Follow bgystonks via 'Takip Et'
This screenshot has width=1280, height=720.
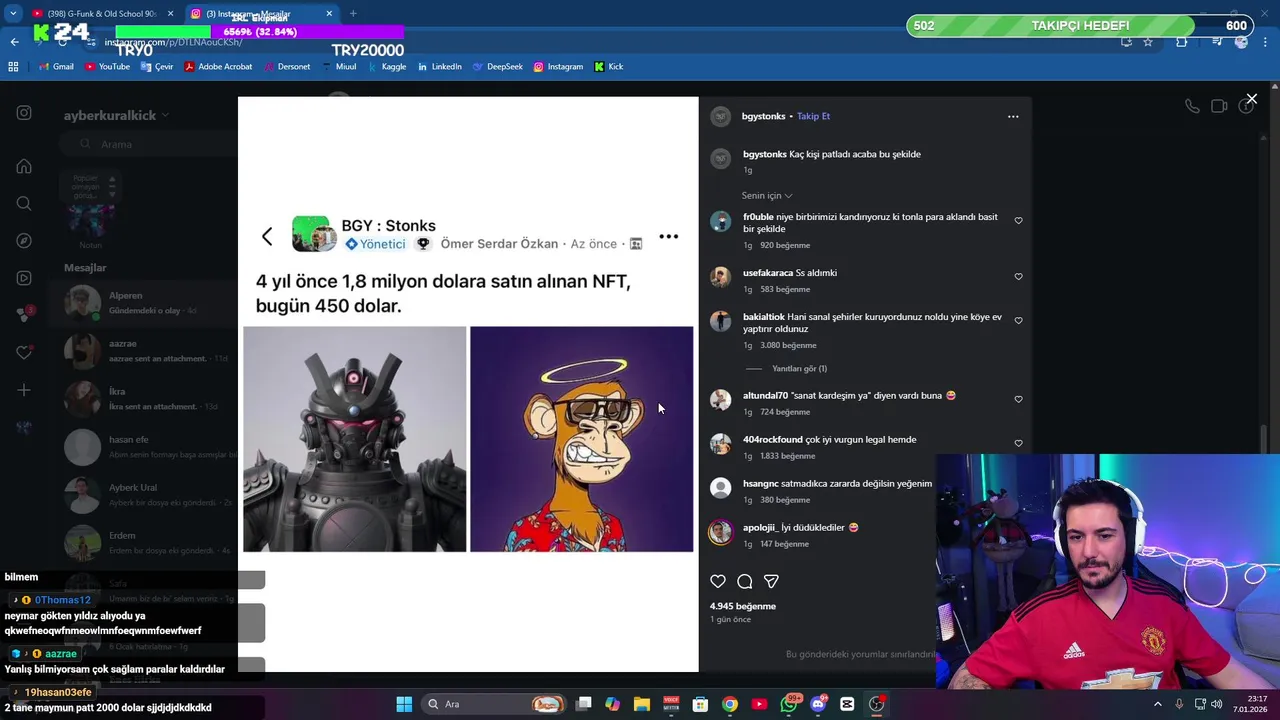813,116
